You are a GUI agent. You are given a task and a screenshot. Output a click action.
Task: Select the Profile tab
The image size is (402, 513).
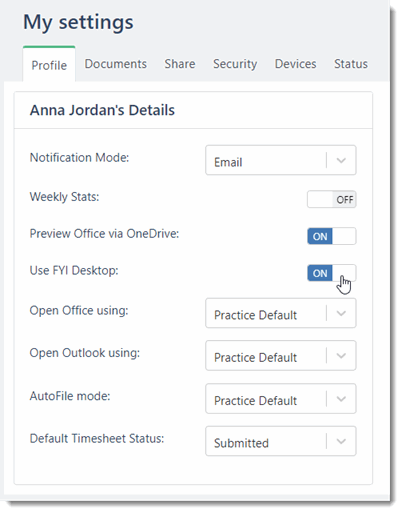49,64
